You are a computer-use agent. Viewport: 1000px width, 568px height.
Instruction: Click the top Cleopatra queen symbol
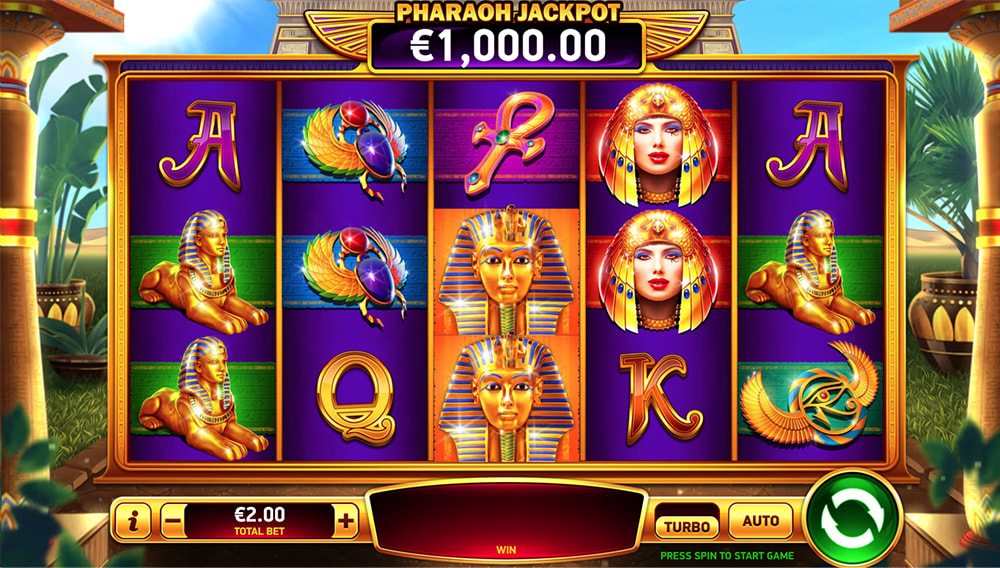tap(658, 145)
